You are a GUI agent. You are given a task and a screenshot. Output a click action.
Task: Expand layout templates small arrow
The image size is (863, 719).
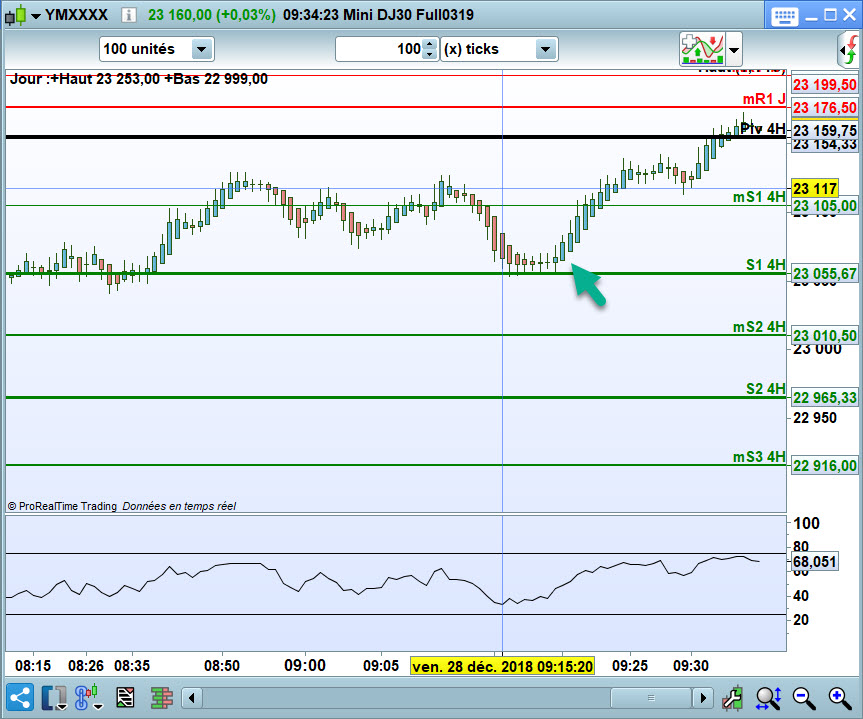61,706
